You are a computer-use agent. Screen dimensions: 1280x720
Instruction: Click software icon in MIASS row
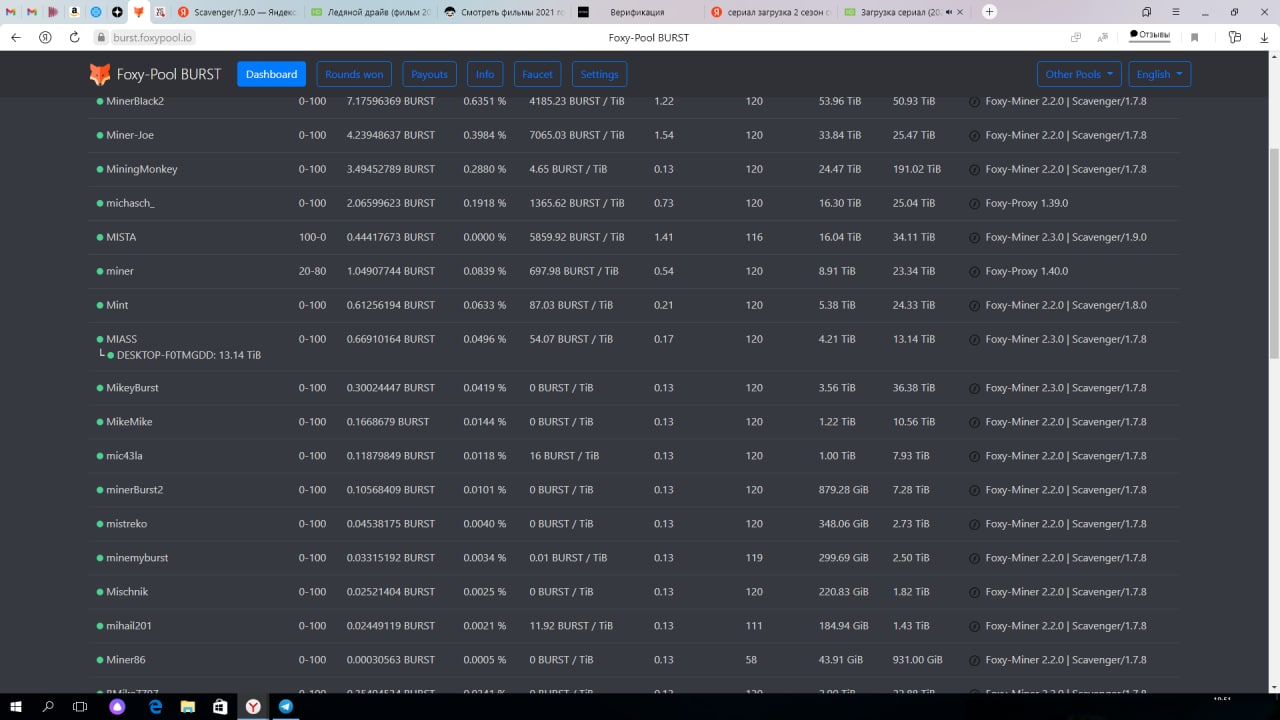pos(975,339)
